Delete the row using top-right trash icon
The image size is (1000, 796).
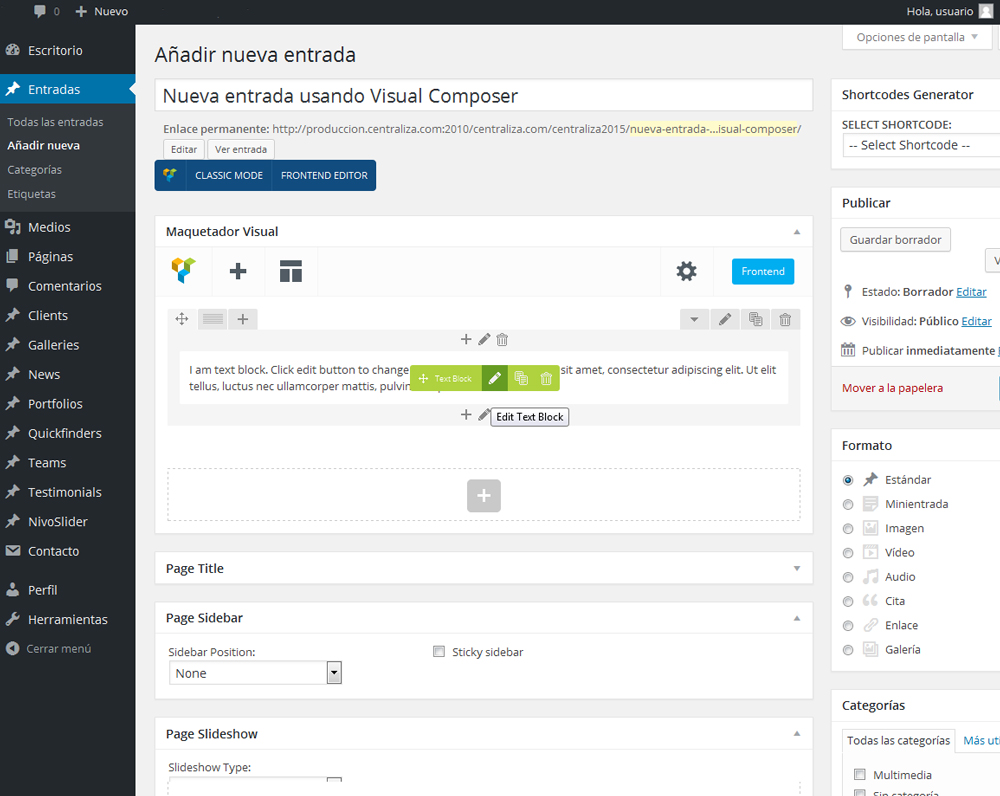pyautogui.click(x=785, y=319)
